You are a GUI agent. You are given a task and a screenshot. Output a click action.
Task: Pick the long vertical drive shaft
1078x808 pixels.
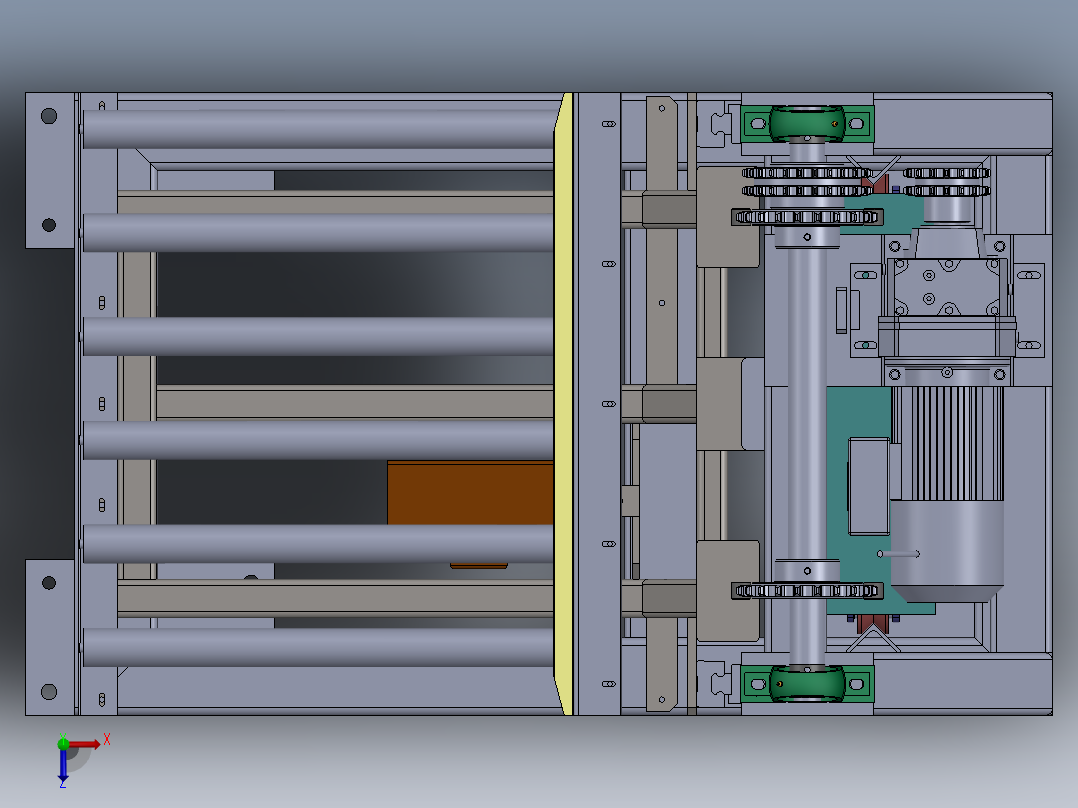pos(807,404)
